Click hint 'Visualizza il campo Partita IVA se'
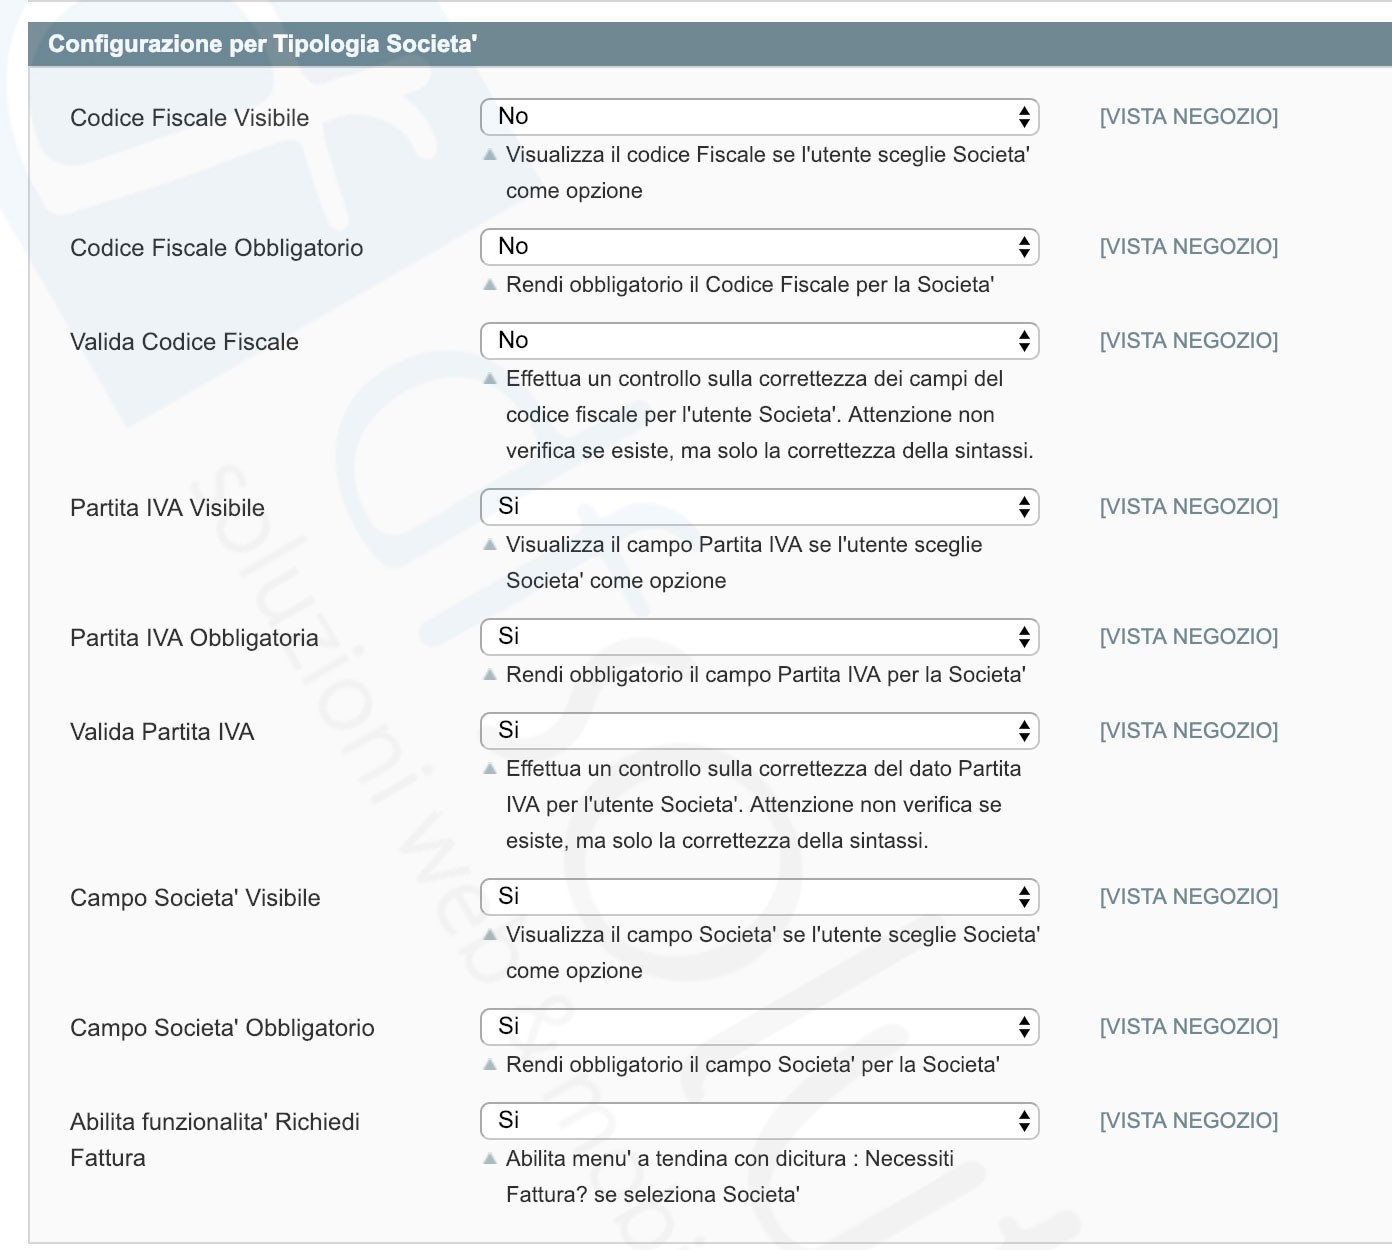The height and width of the screenshot is (1250, 1392). click(744, 563)
